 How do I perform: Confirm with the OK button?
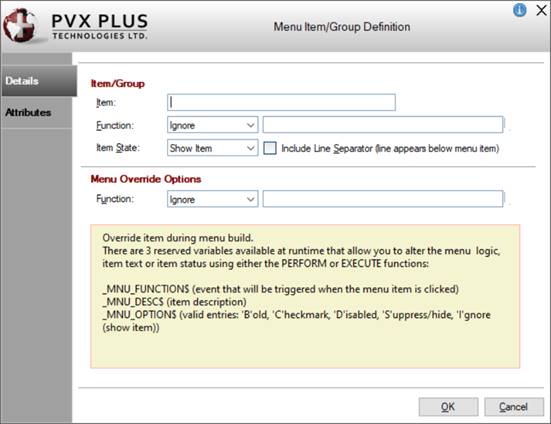pyautogui.click(x=448, y=407)
